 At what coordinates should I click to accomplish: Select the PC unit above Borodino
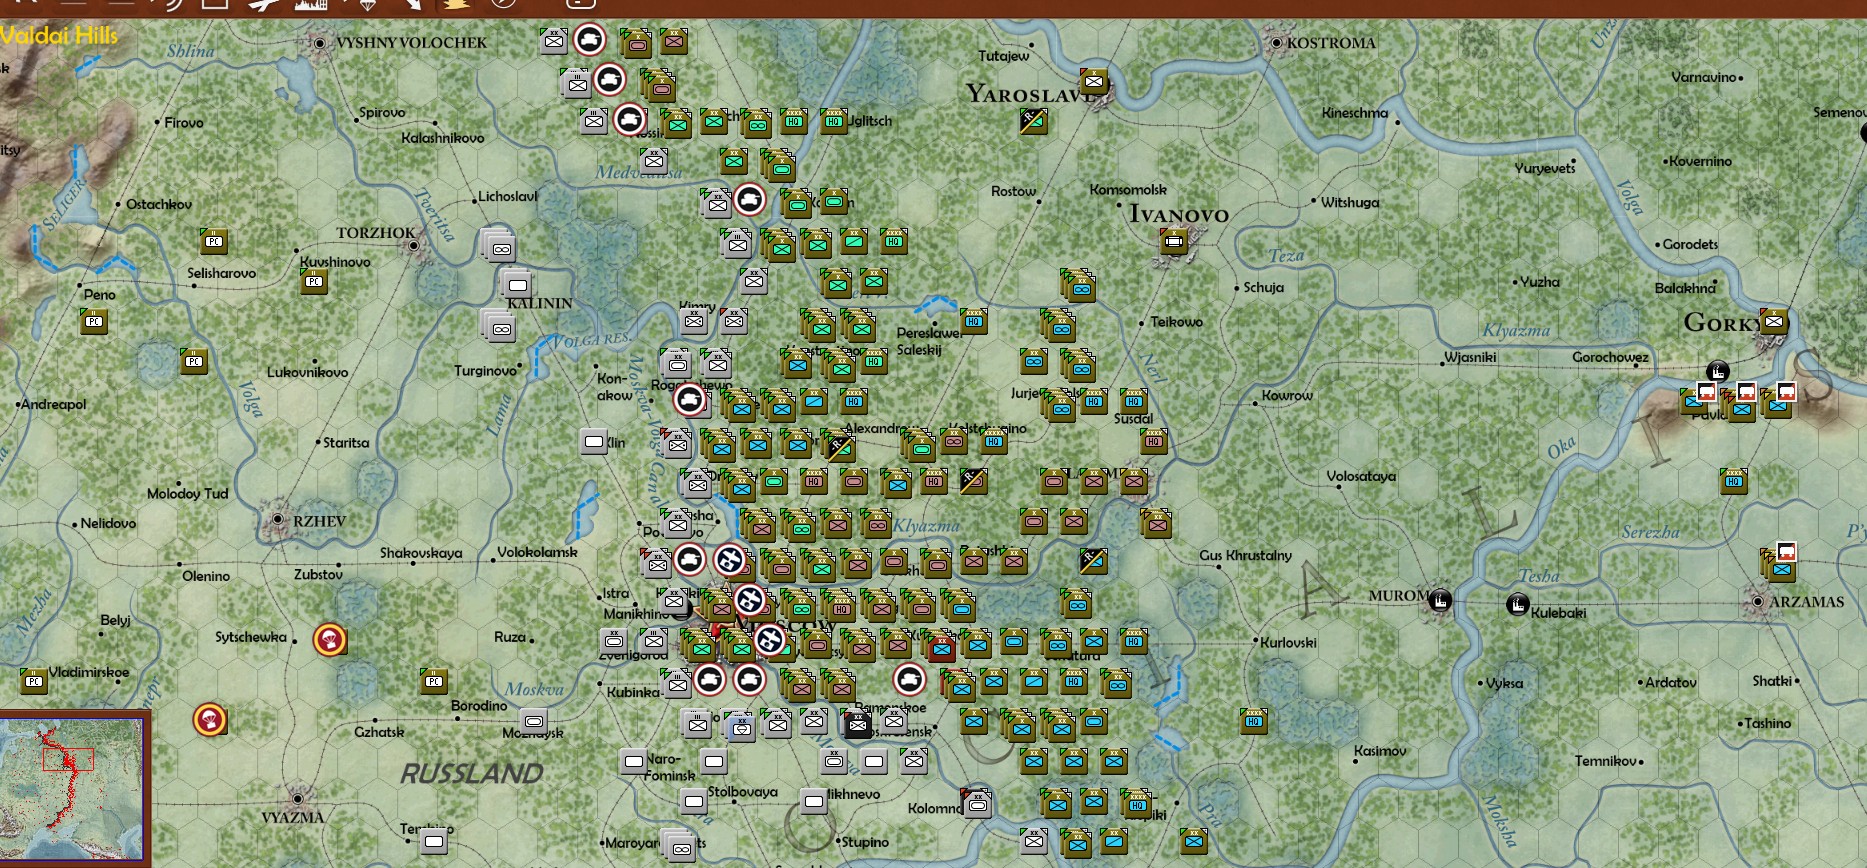pyautogui.click(x=434, y=681)
